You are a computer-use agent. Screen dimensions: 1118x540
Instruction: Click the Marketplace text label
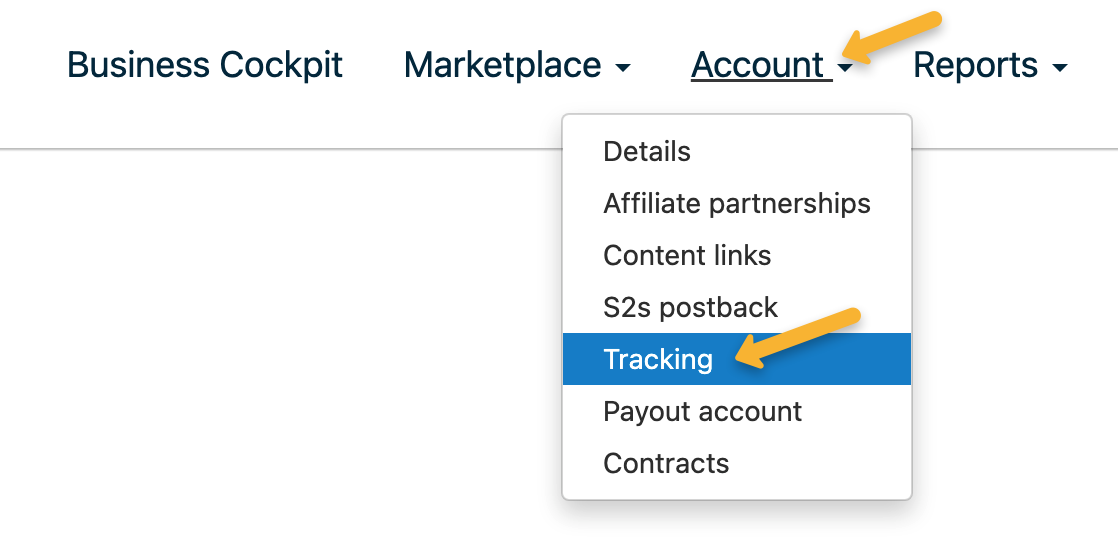click(x=502, y=65)
